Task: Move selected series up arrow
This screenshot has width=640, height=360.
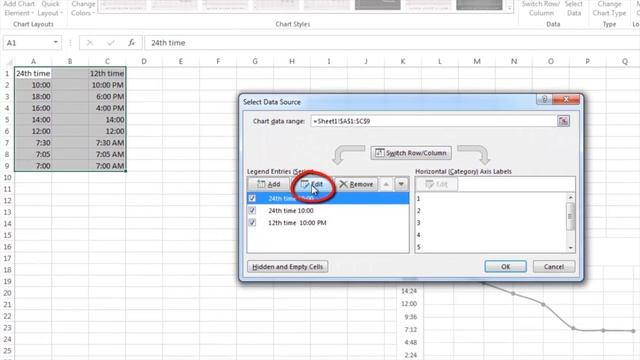Action: (x=386, y=184)
